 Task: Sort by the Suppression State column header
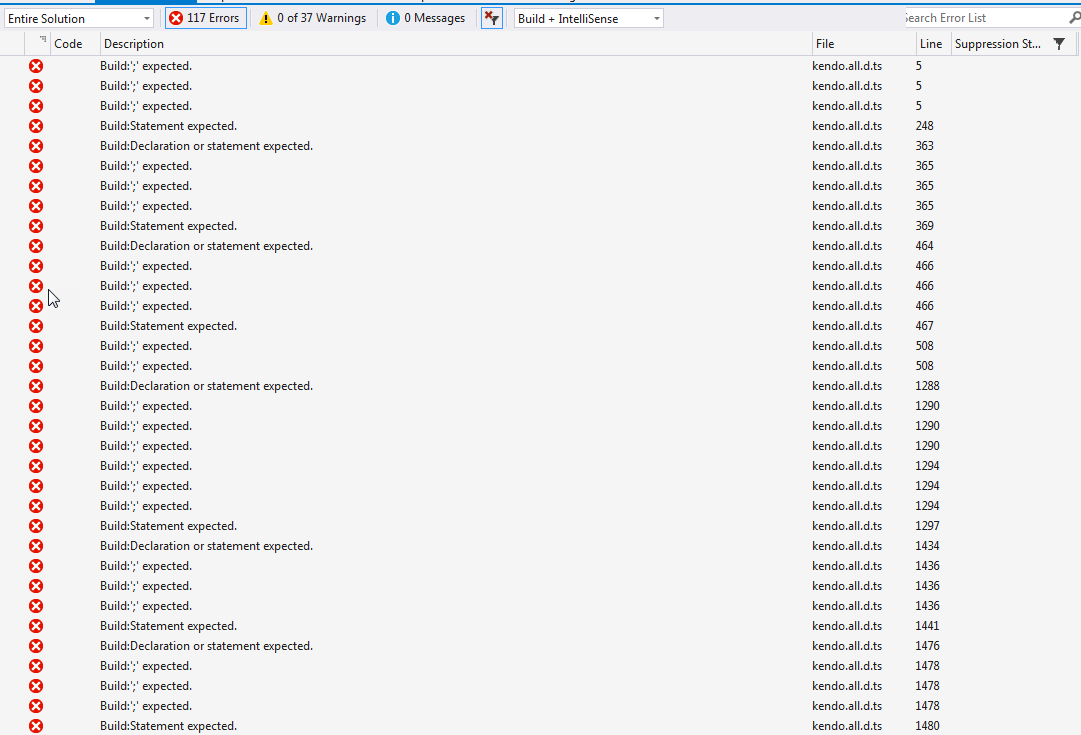[998, 43]
